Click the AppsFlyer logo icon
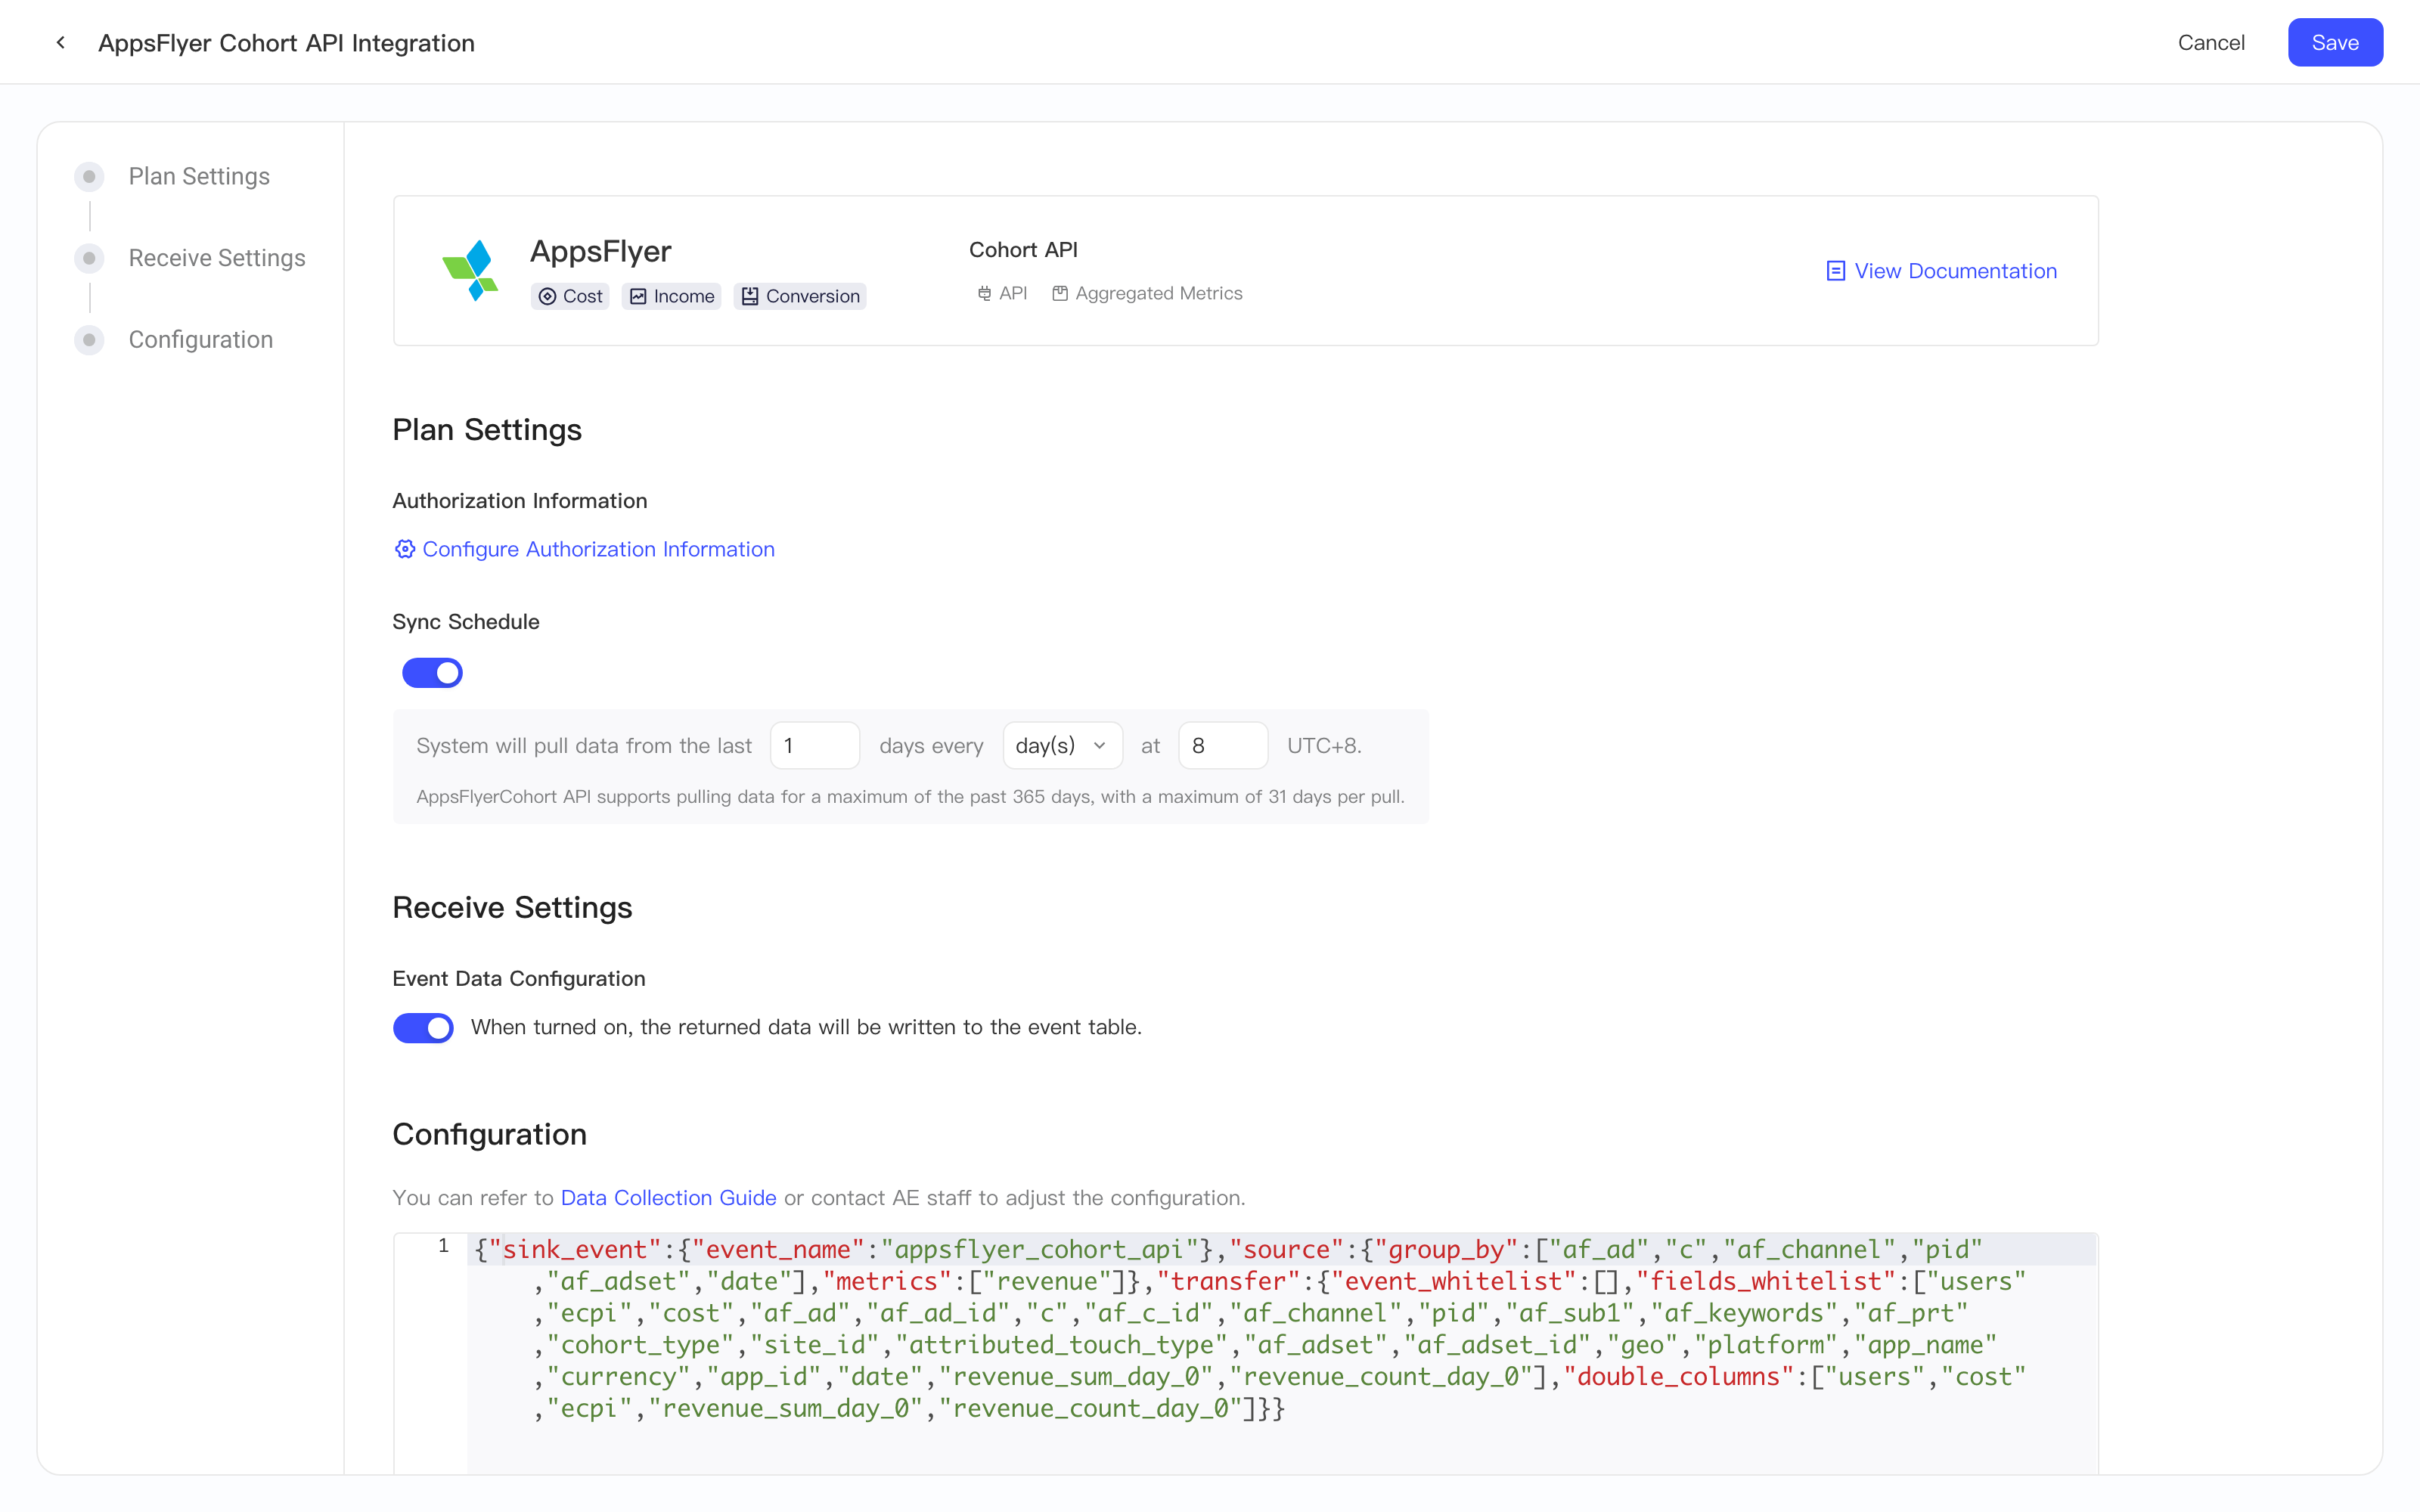Screen dimensions: 2420x1512 coord(470,270)
